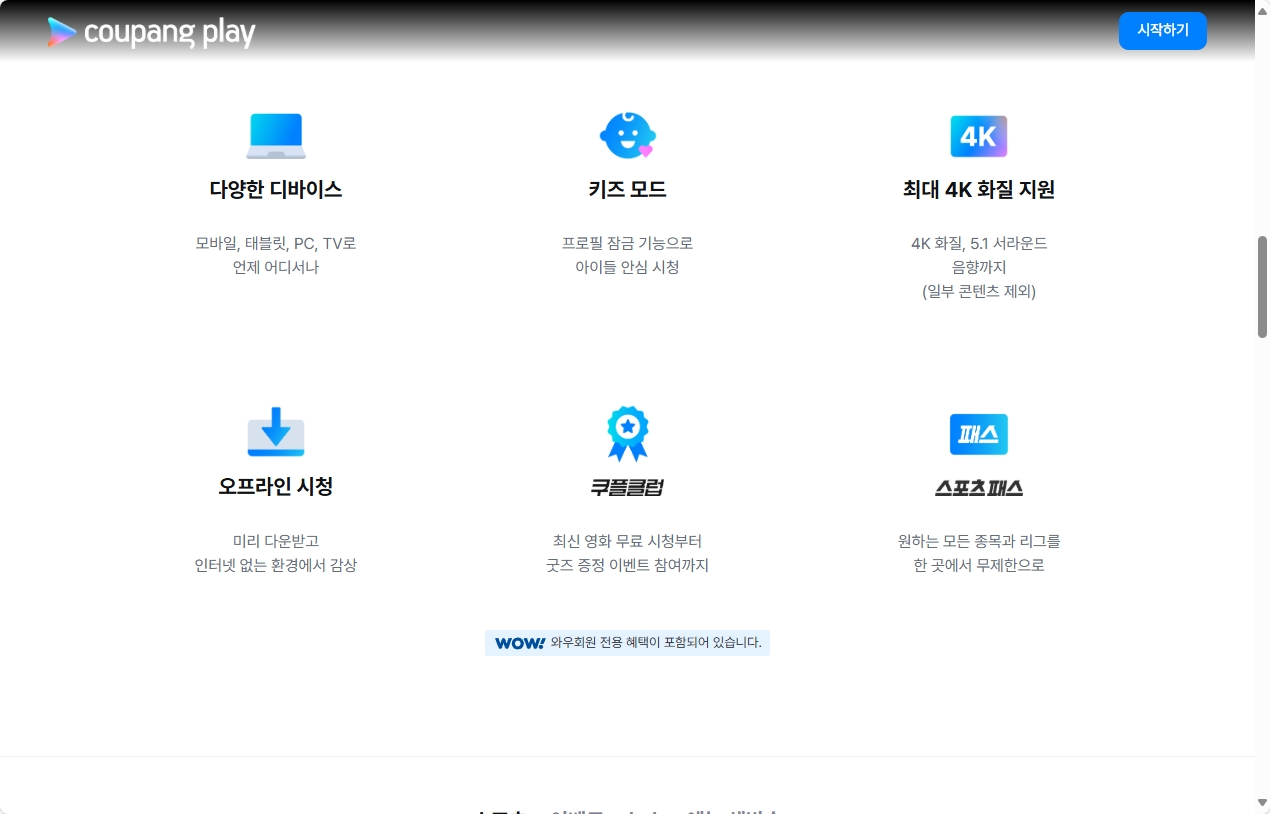Click the 스포츠패스 stylized title
The width and height of the screenshot is (1270, 814).
[979, 488]
